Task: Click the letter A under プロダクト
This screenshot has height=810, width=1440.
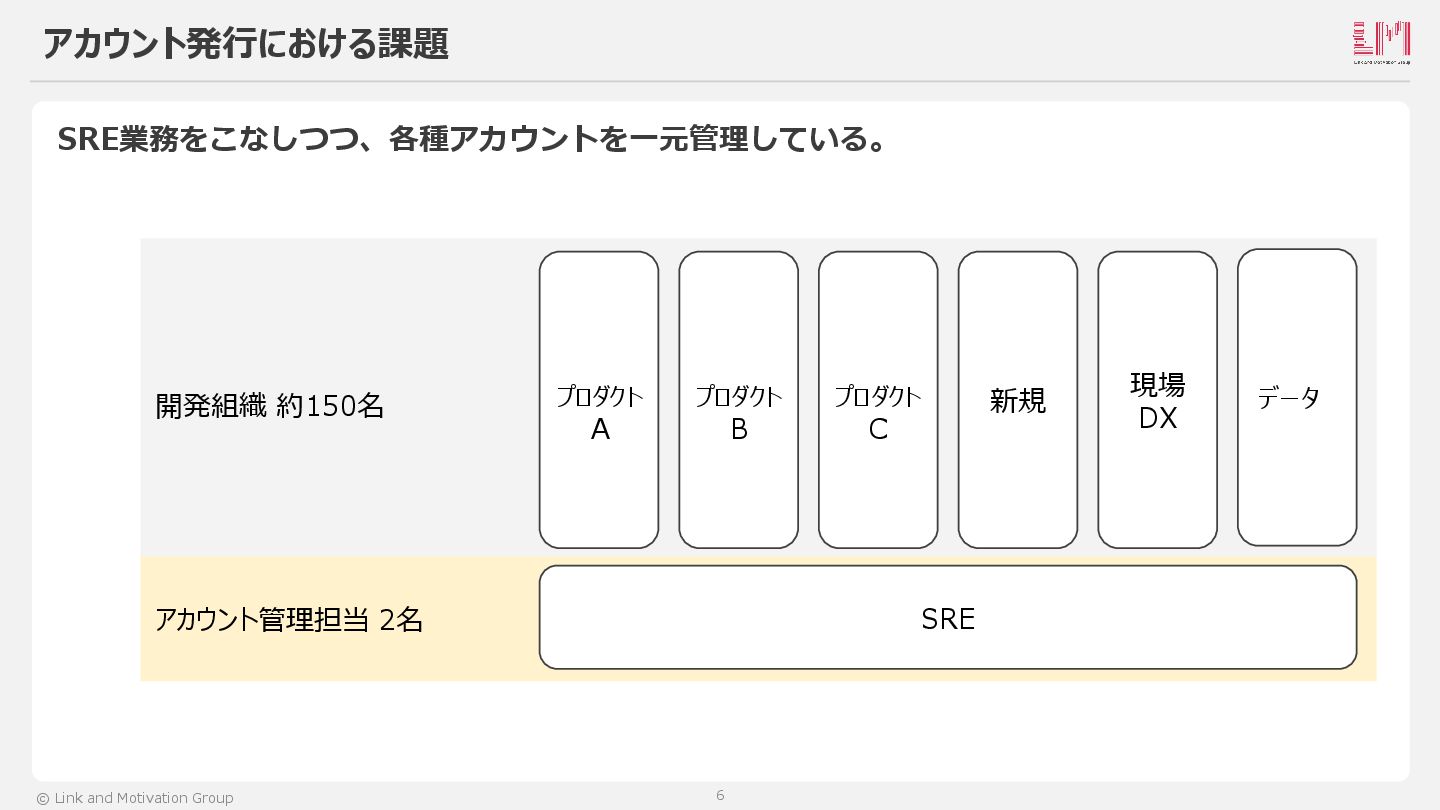Action: (x=600, y=430)
